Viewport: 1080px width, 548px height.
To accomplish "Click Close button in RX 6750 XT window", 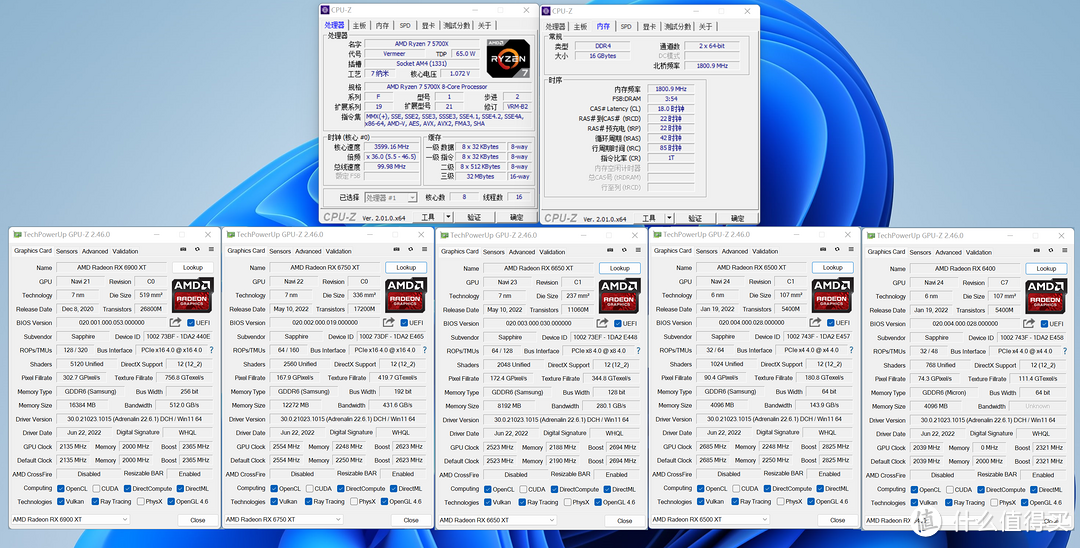I will 411,520.
